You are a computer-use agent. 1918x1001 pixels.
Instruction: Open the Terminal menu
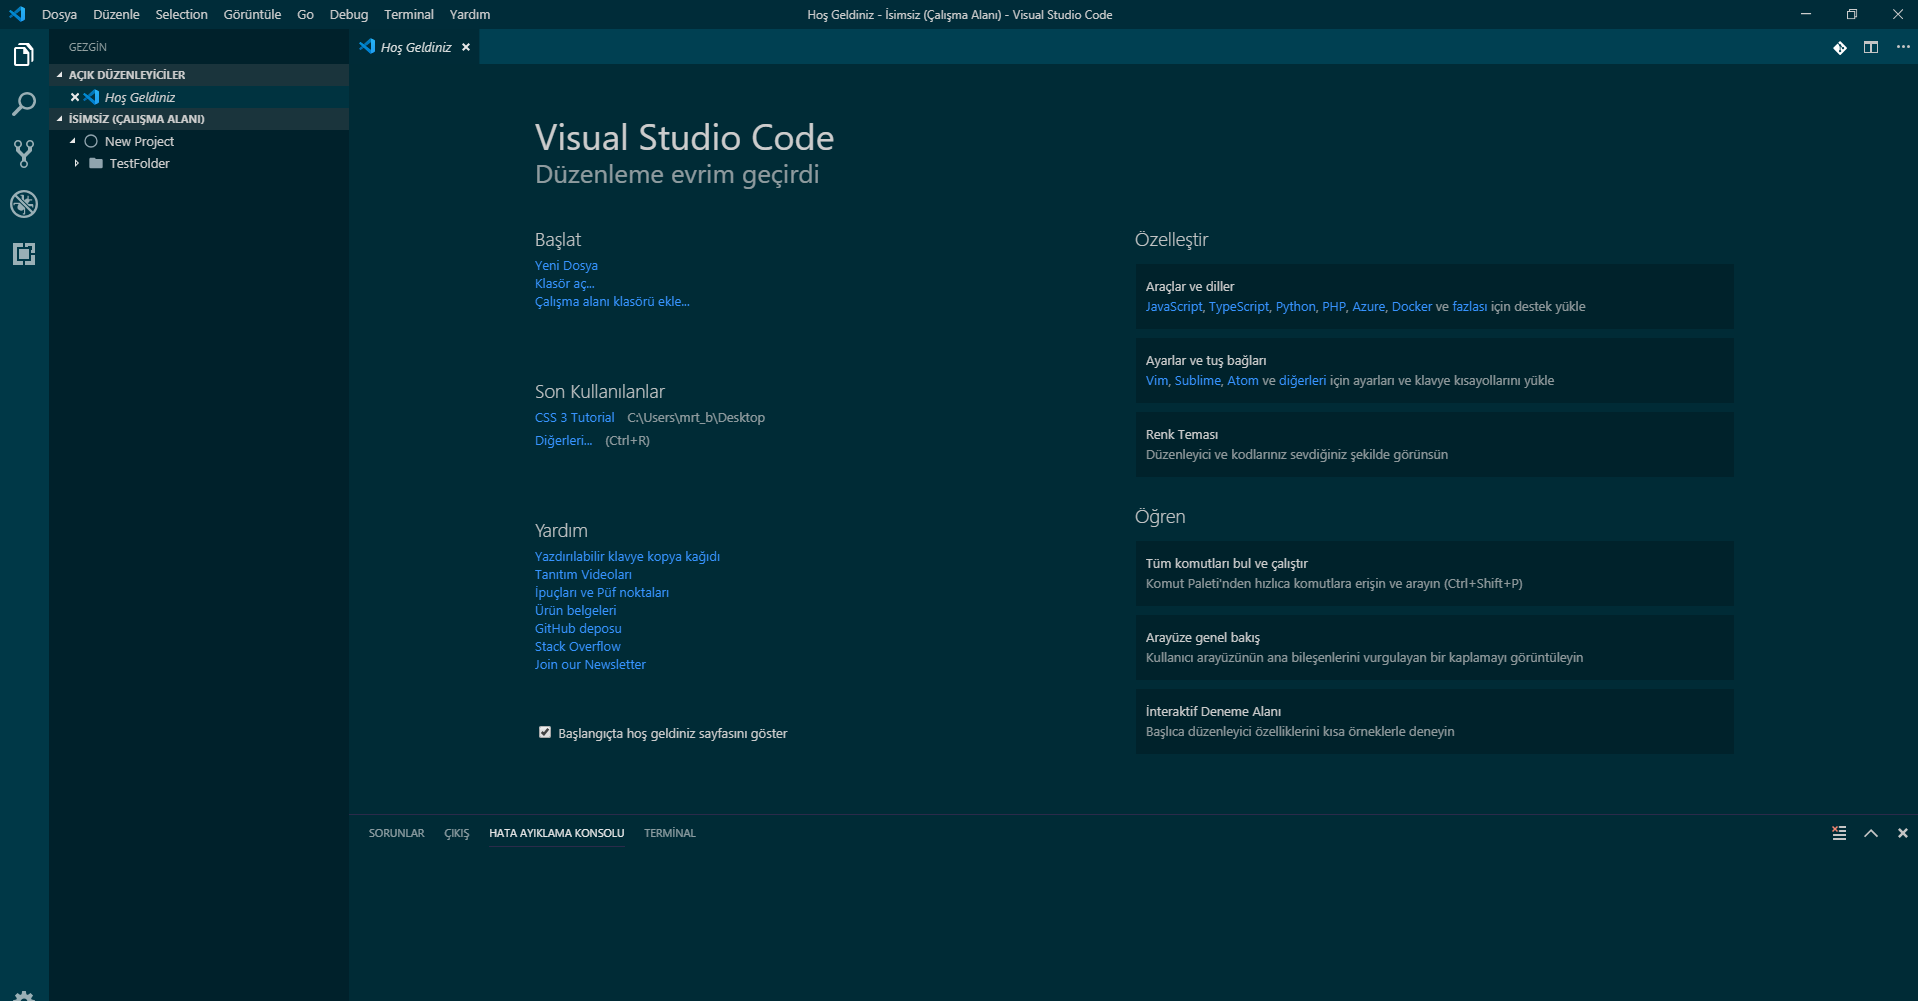pos(408,14)
